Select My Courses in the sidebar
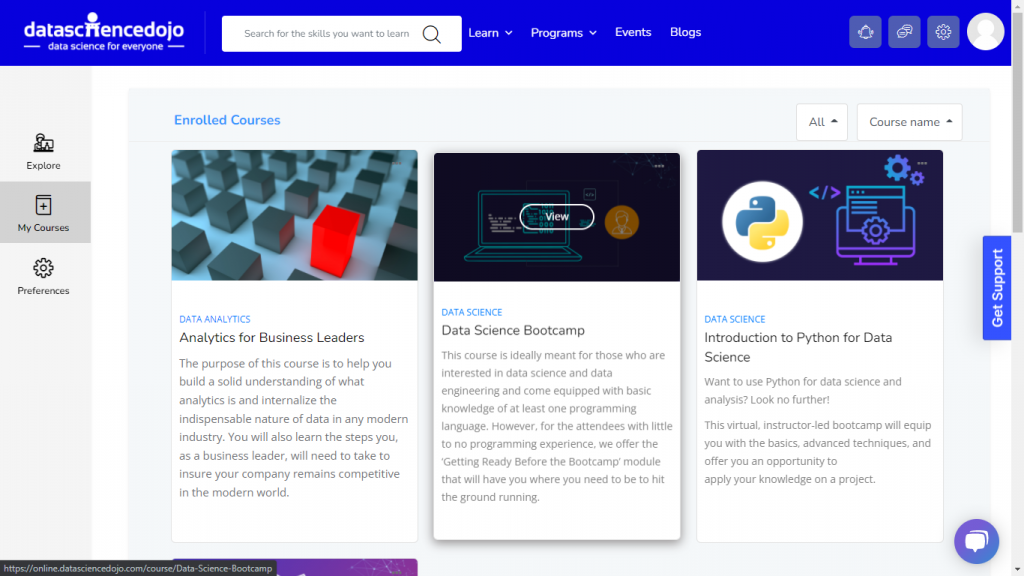1024x576 pixels. click(44, 213)
